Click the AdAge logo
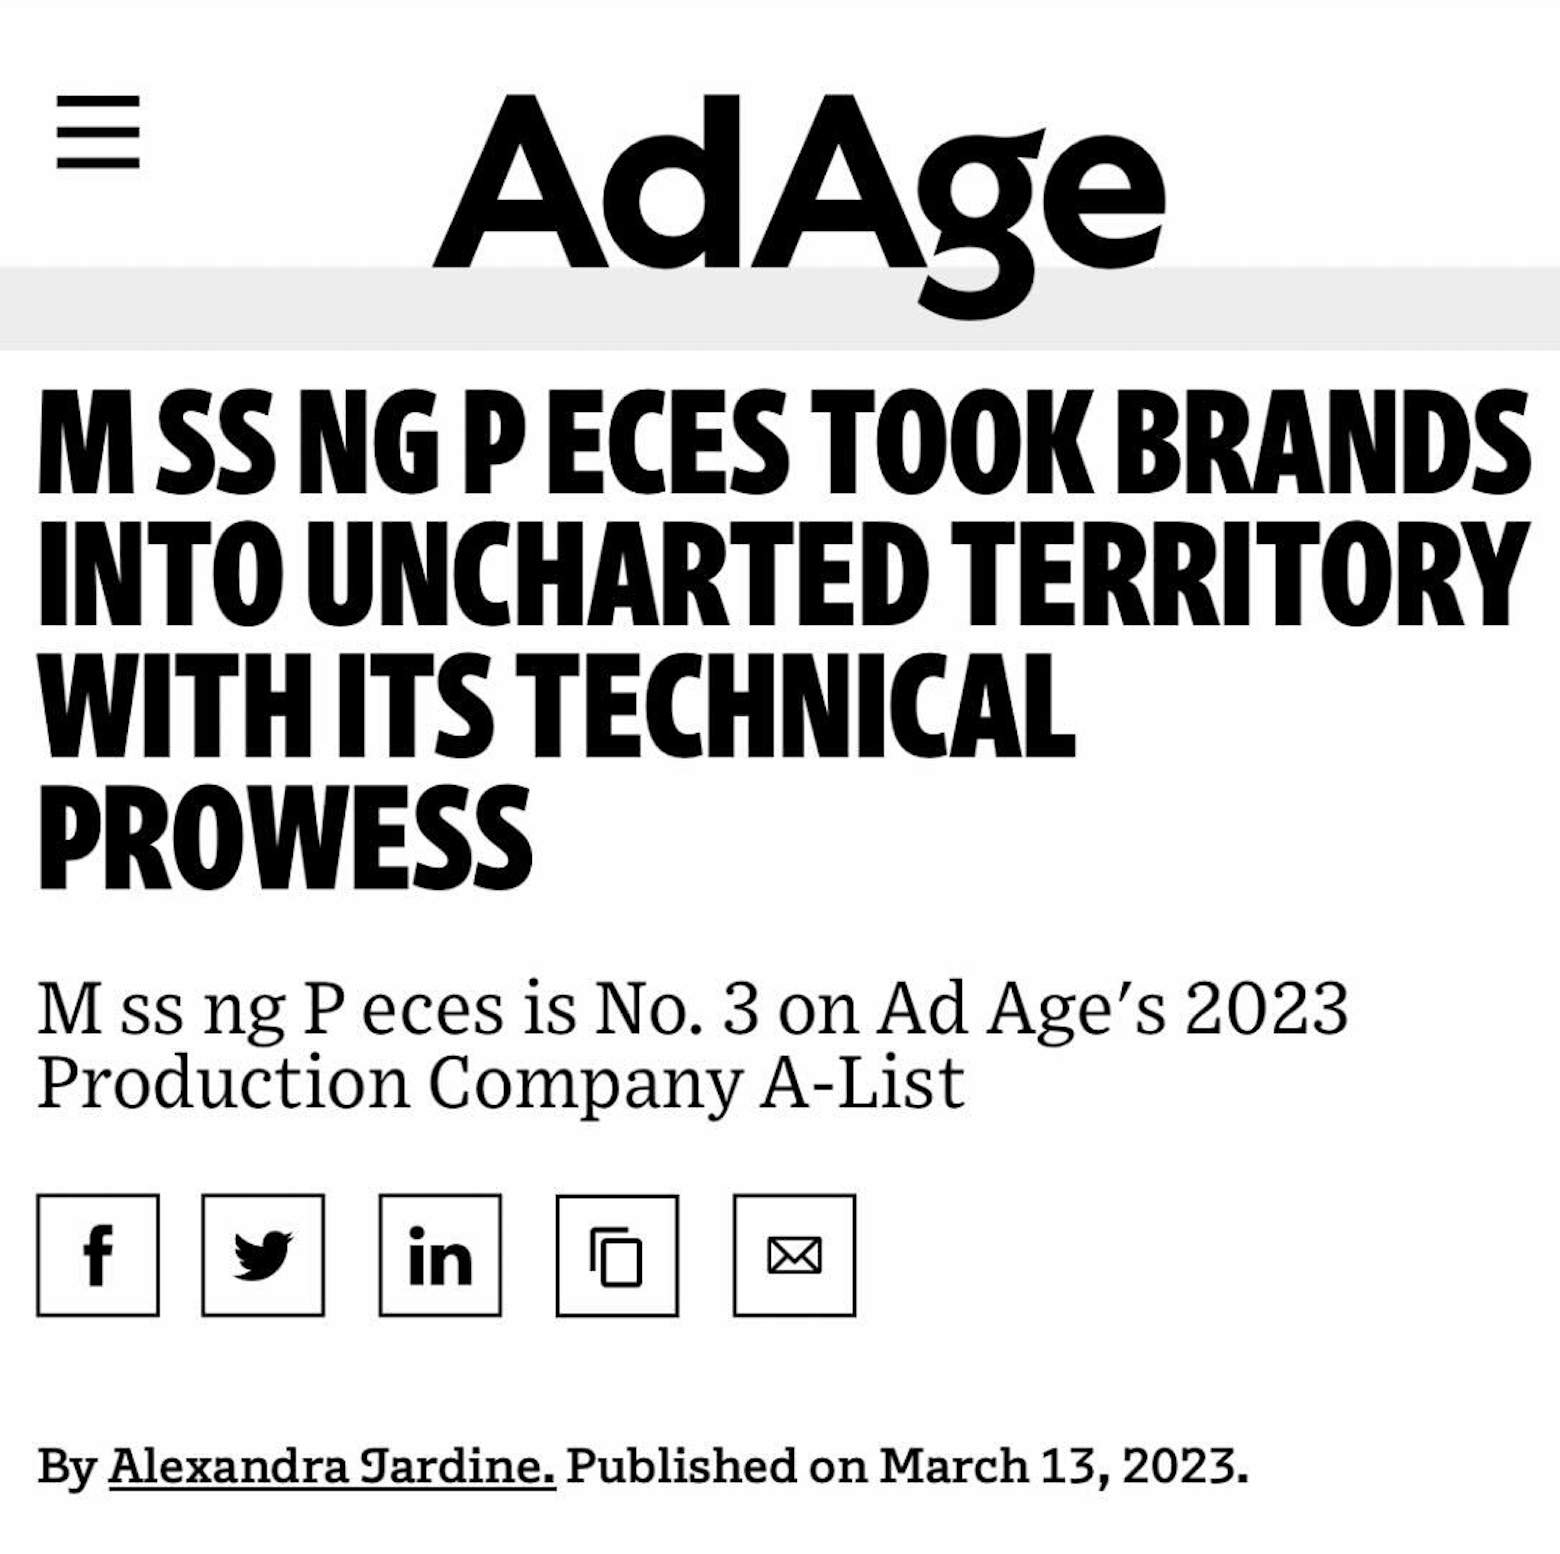The image size is (1560, 1554). click(798, 190)
